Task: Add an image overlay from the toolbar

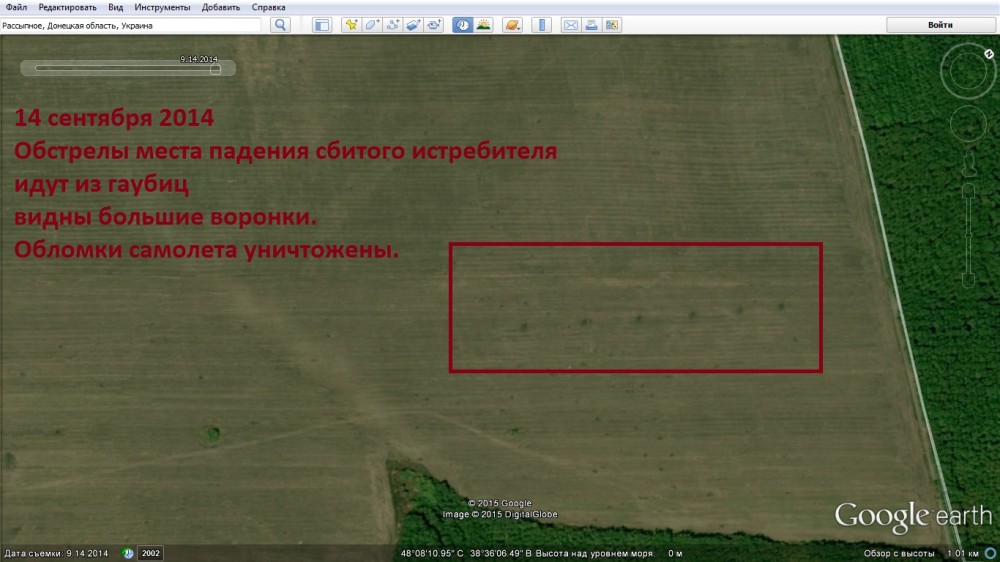Action: pos(413,25)
